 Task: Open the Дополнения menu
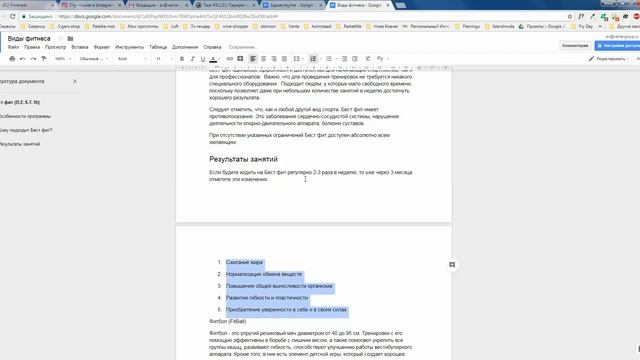[x=185, y=47]
